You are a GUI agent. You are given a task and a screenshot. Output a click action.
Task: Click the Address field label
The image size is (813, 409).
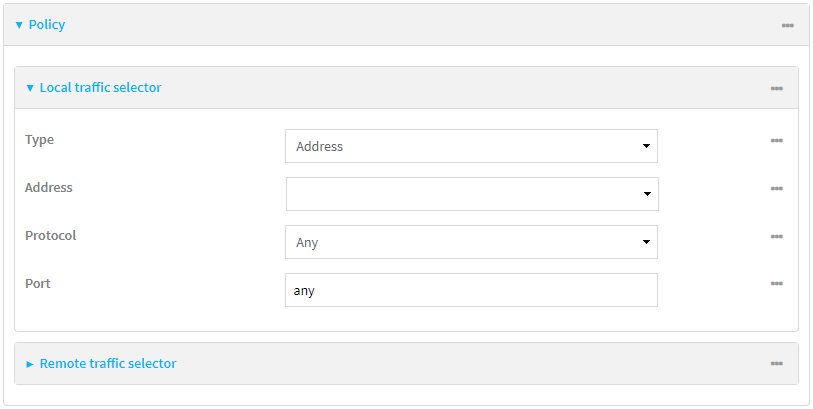point(49,188)
